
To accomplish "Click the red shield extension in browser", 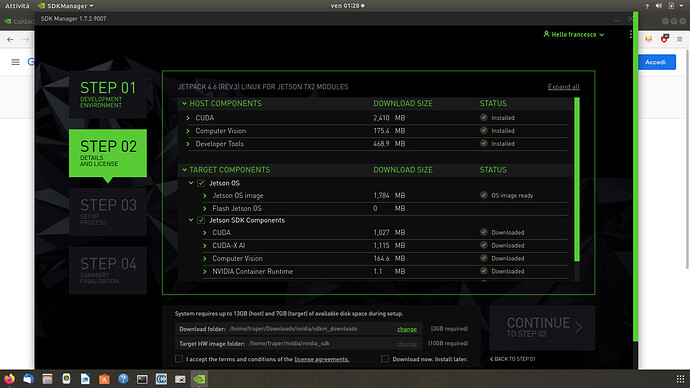I will coord(664,39).
